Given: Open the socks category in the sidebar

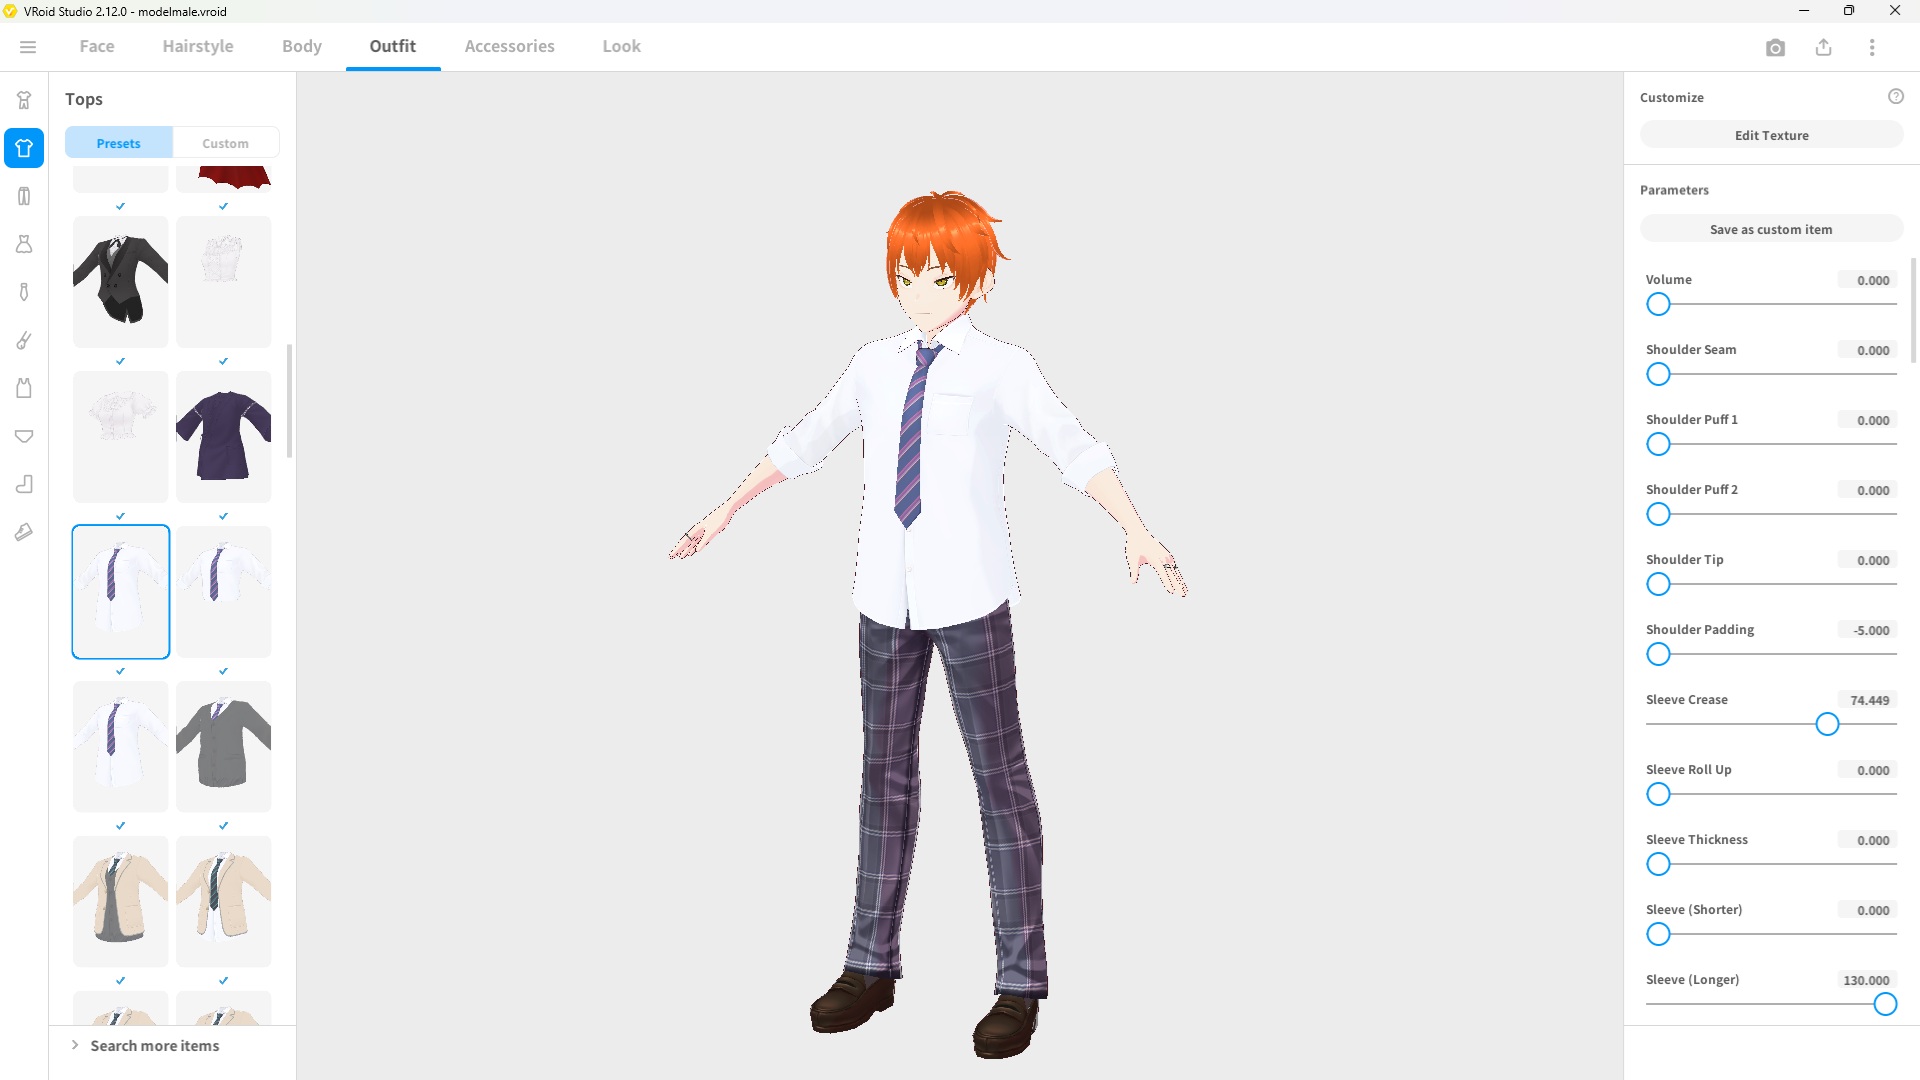Looking at the screenshot, I should pyautogui.click(x=24, y=484).
